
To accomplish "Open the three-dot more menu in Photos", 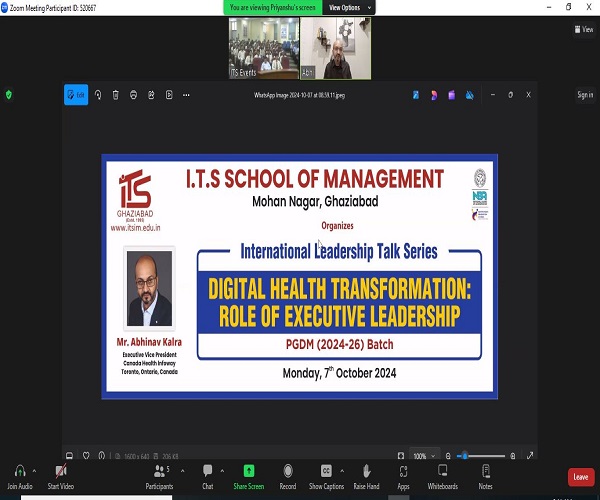I will click(x=186, y=95).
